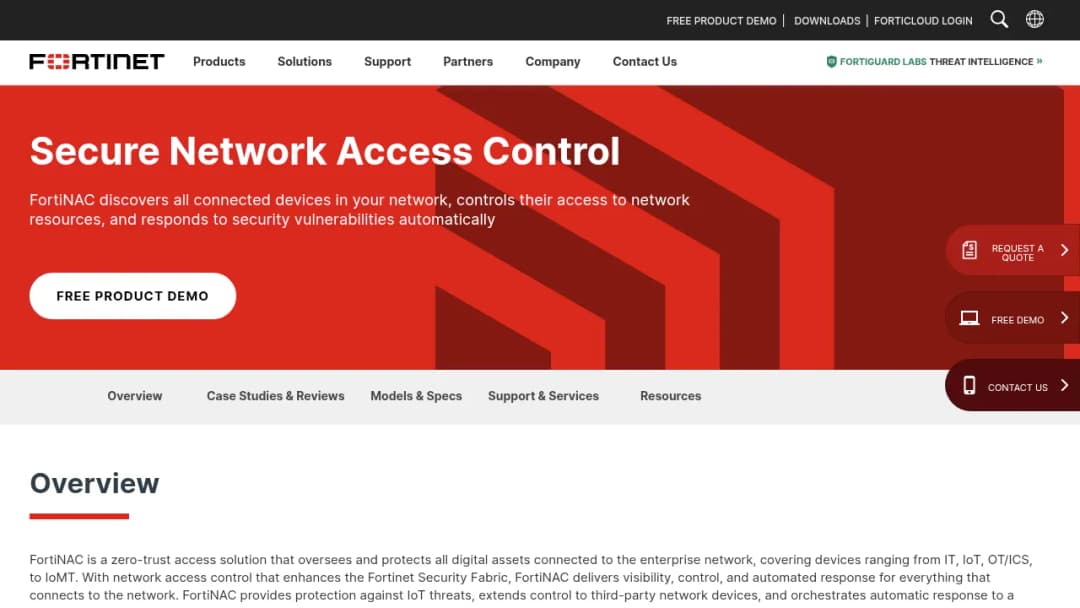Viewport: 1080px width, 608px height.
Task: Click the Free Demo laptop icon
Action: click(x=969, y=318)
